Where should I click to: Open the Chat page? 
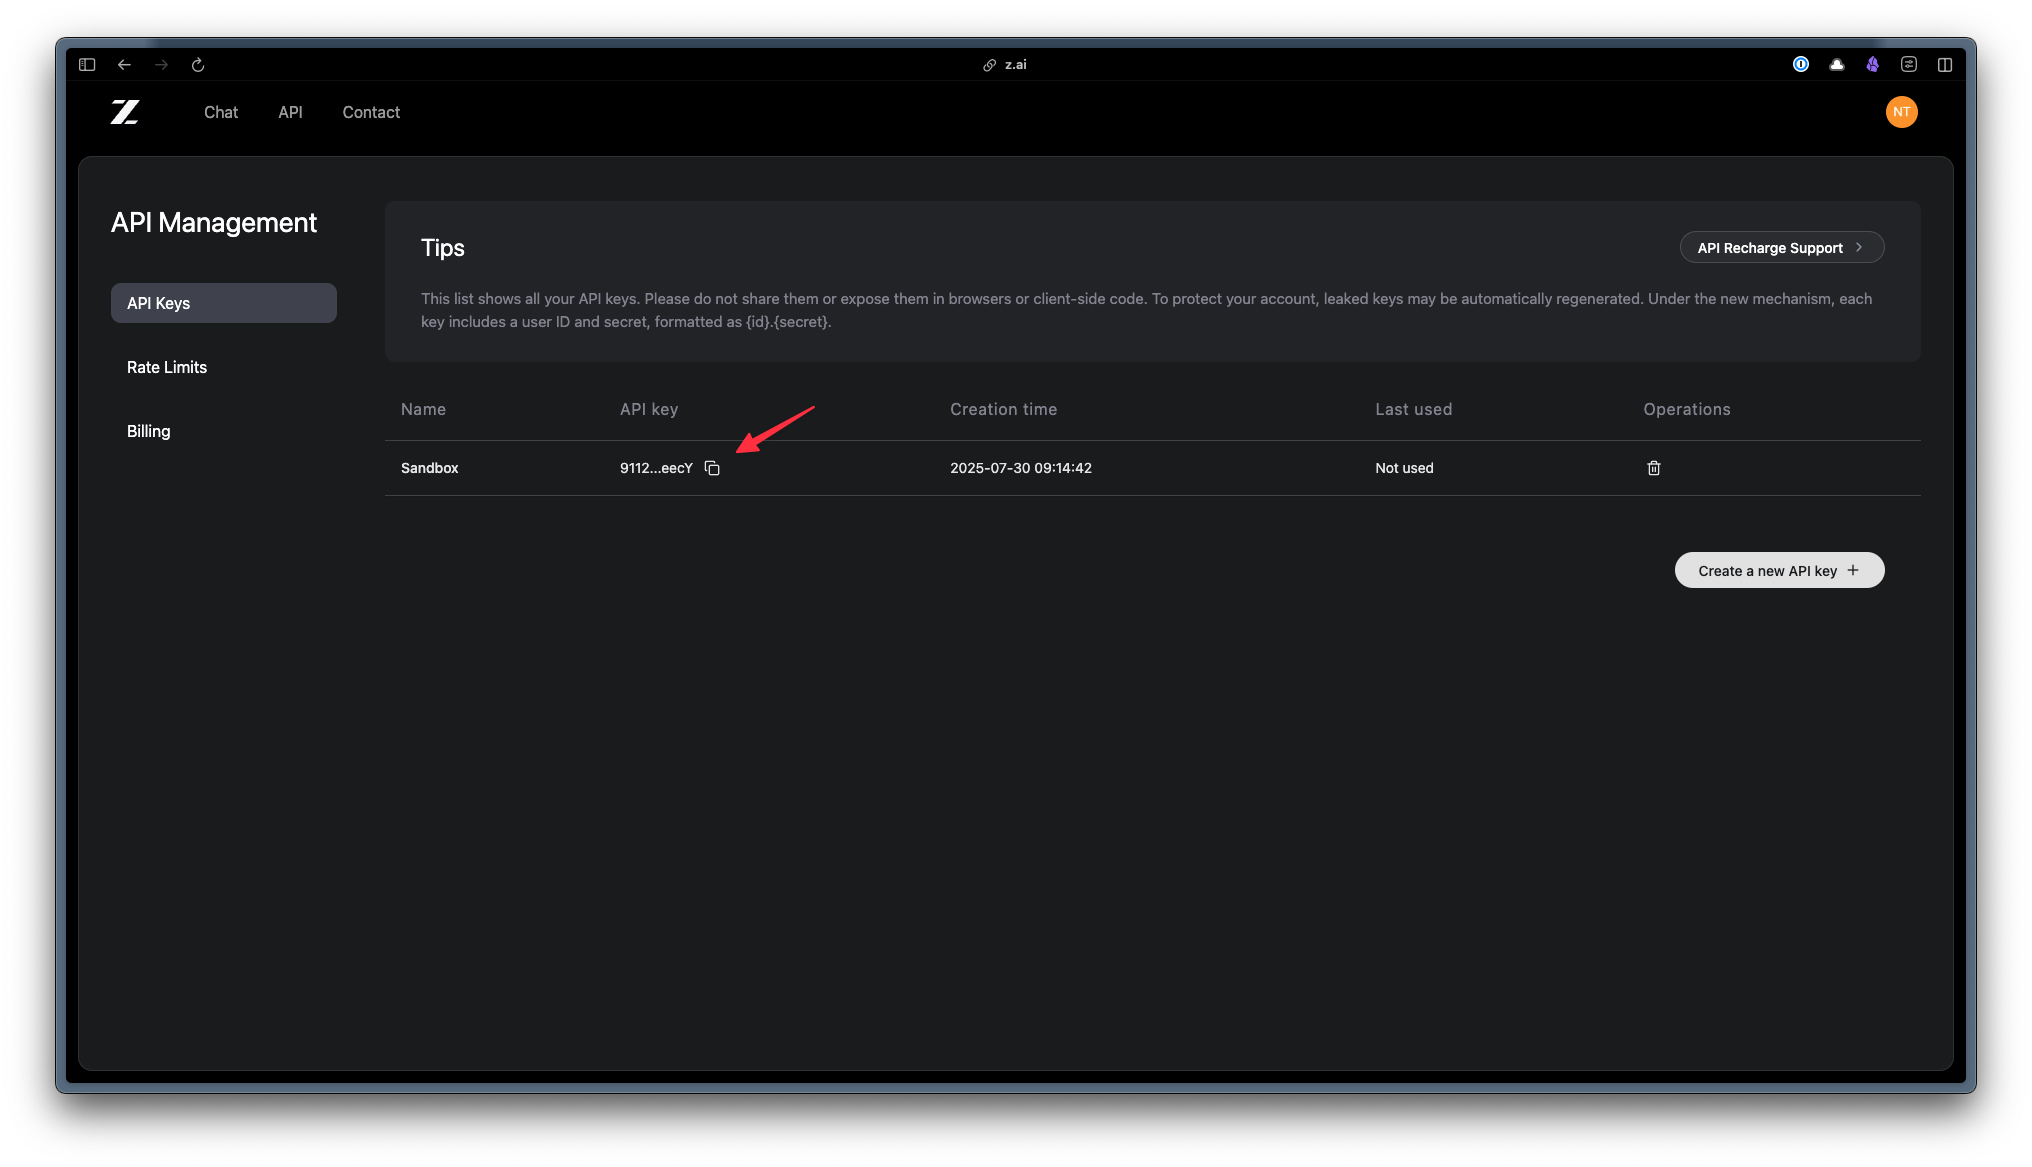point(221,112)
